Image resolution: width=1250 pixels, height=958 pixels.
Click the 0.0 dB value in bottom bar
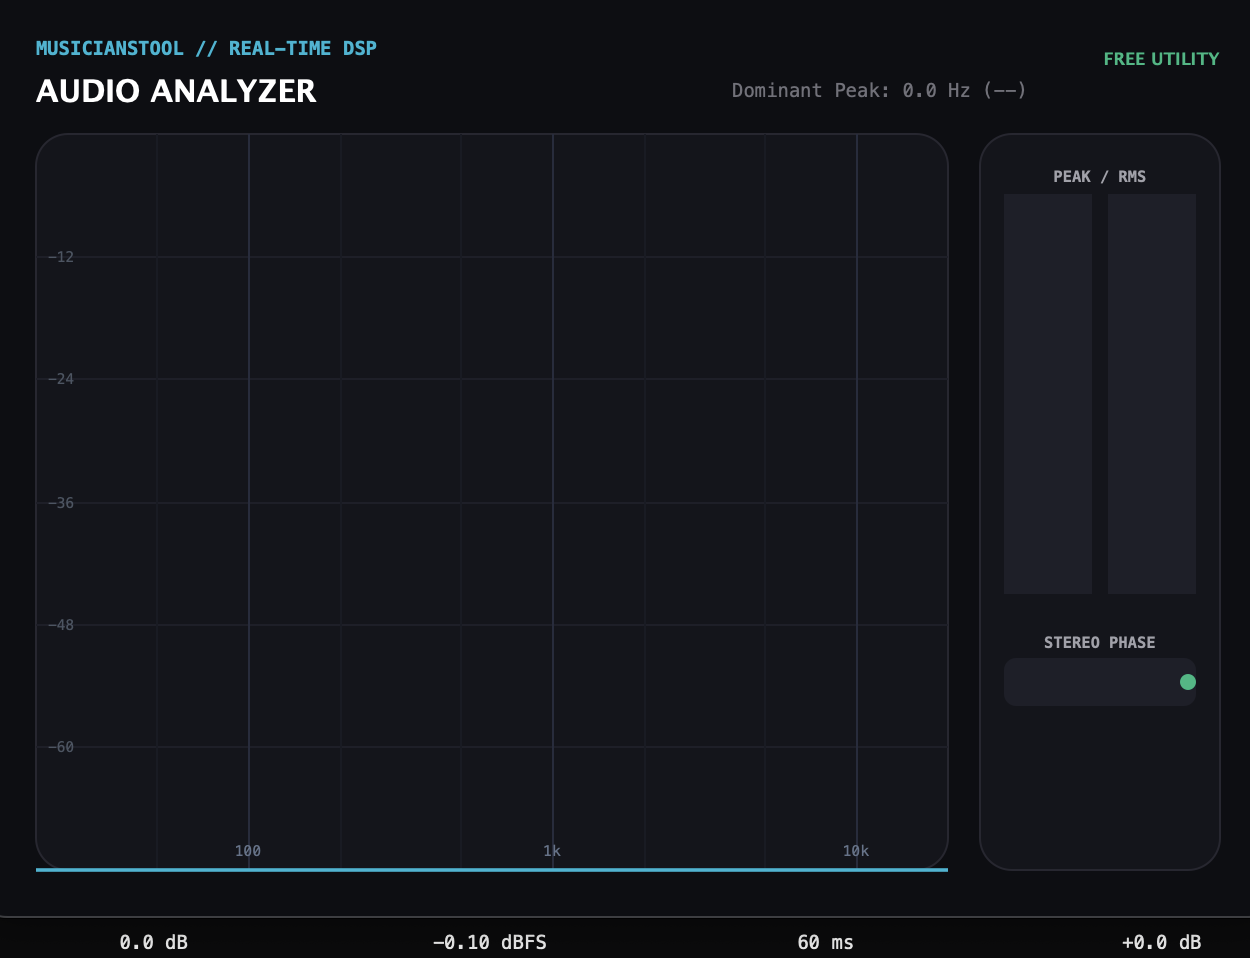(x=153, y=942)
